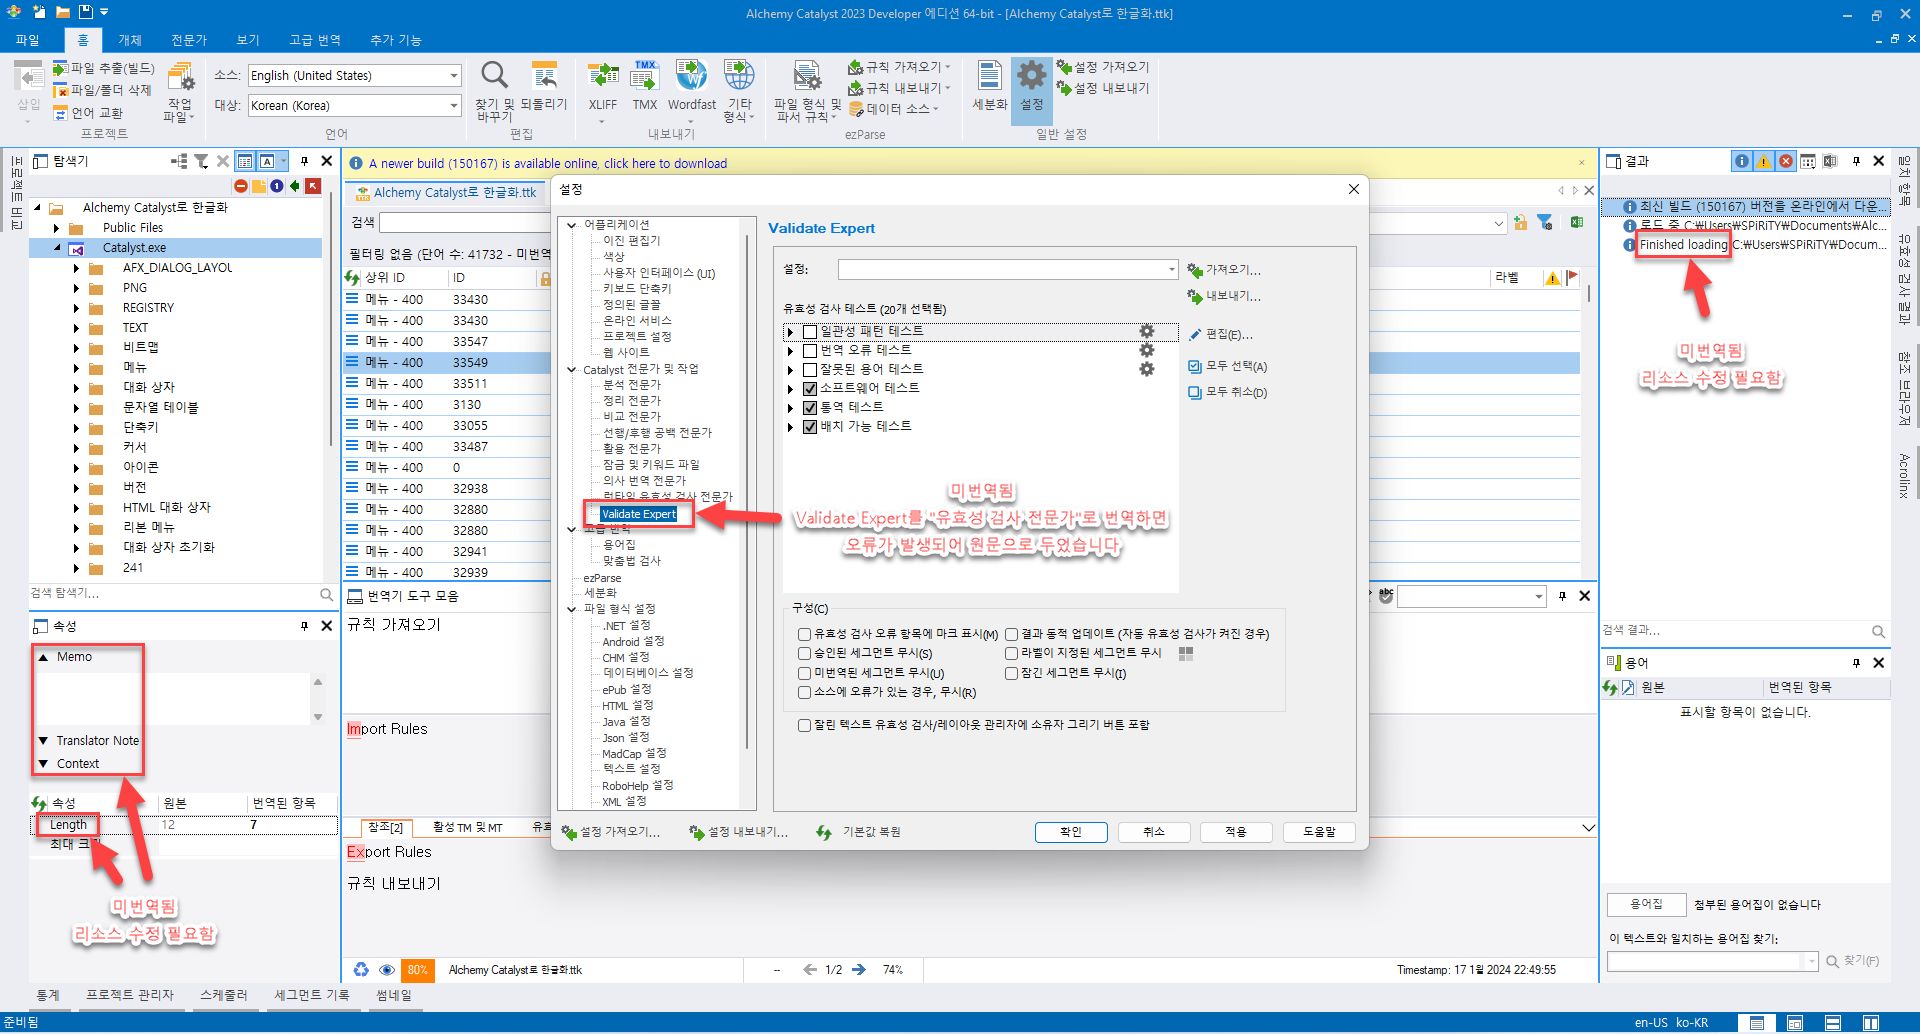Check the consistency pattern test checkbox
The image size is (1920, 1034).
coord(810,332)
